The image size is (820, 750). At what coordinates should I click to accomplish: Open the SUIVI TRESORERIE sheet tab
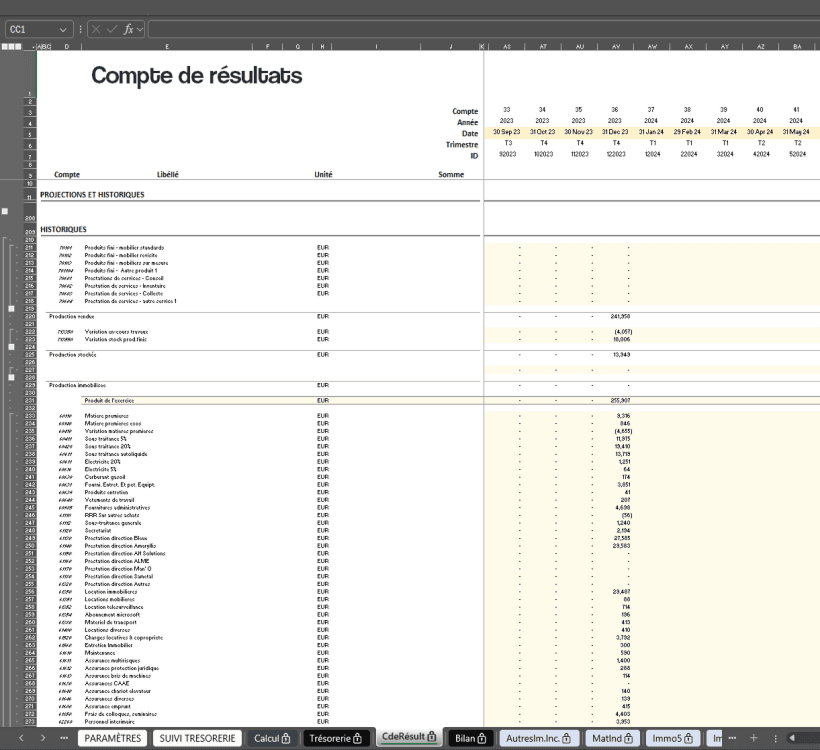[198, 738]
